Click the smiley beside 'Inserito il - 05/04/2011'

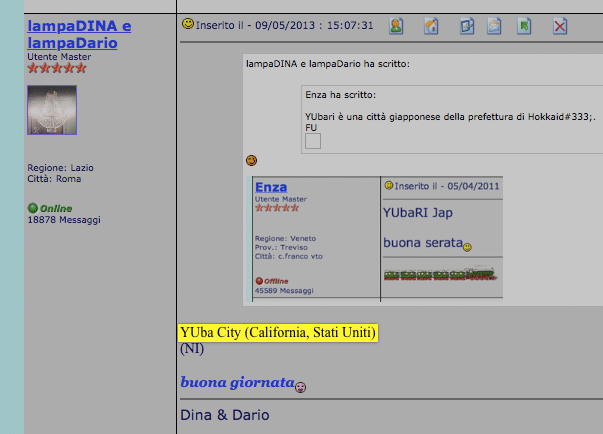[389, 186]
